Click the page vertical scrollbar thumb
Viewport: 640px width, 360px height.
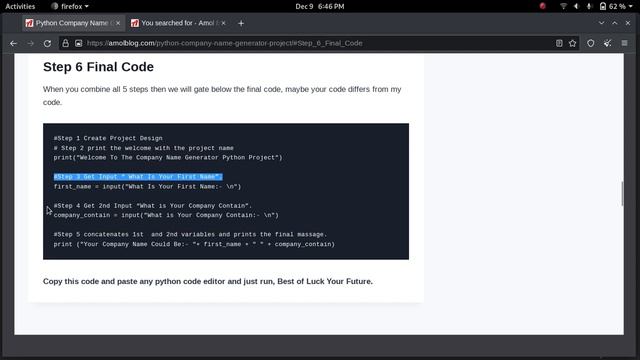[x=622, y=194]
